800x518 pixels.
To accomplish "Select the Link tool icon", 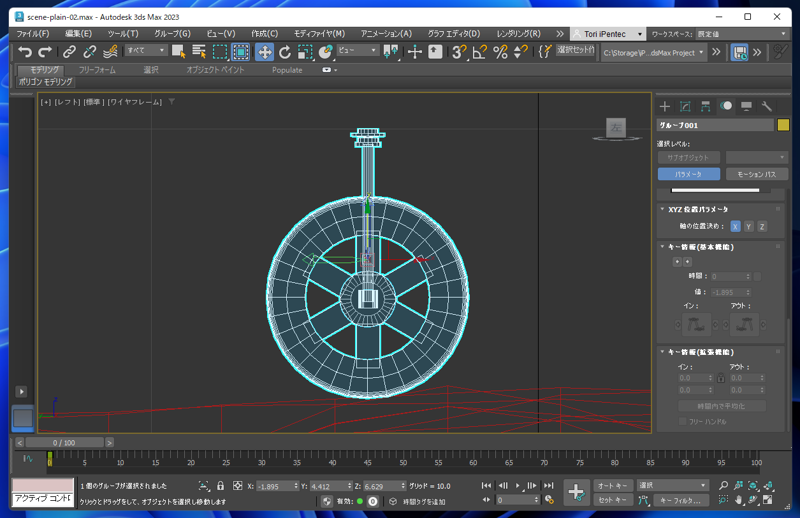I will click(x=69, y=52).
